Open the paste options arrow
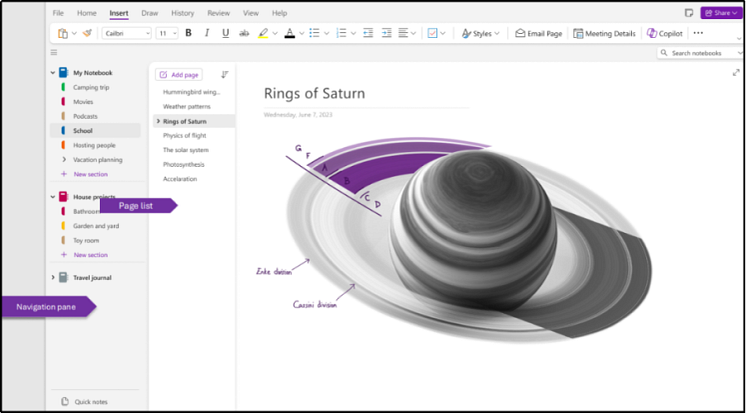This screenshot has width=746, height=413. (74, 34)
